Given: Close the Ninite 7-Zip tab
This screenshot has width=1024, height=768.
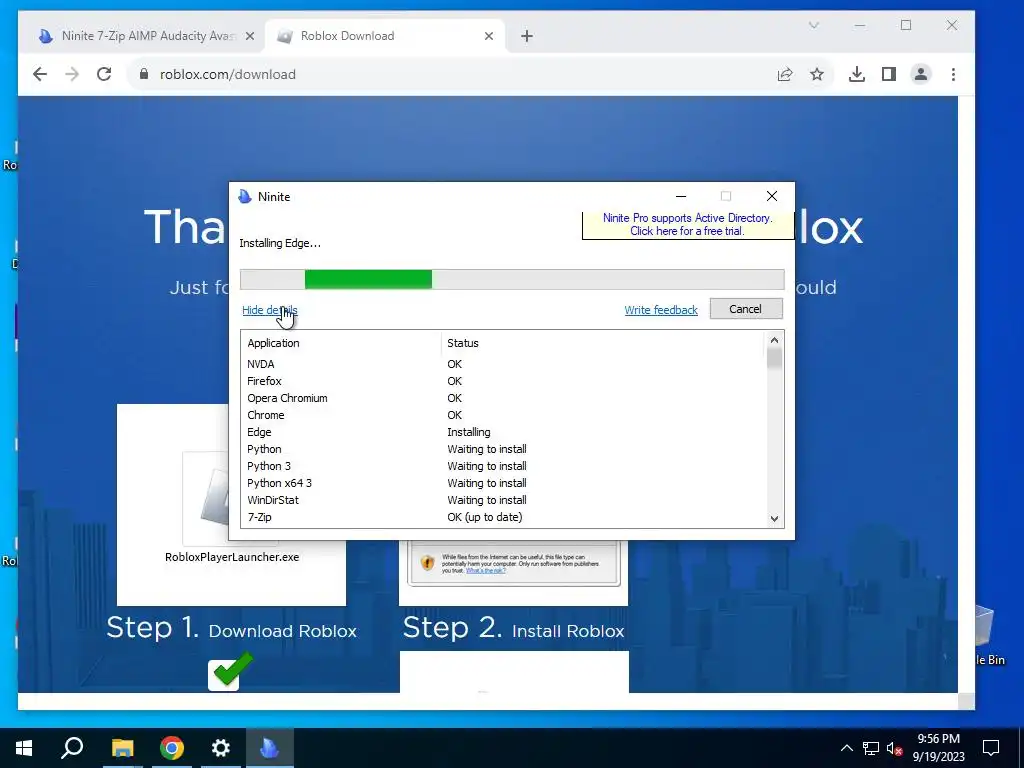Looking at the screenshot, I should [249, 36].
